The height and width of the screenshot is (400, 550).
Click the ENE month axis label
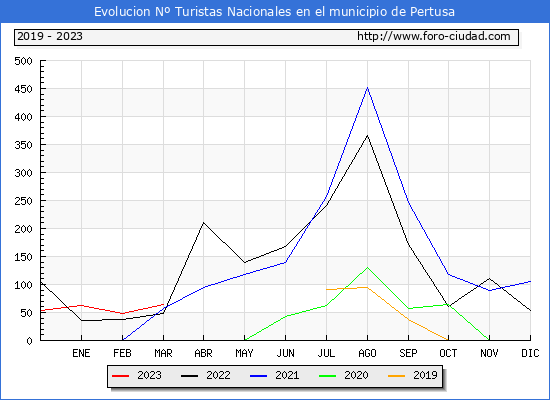click(x=81, y=353)
